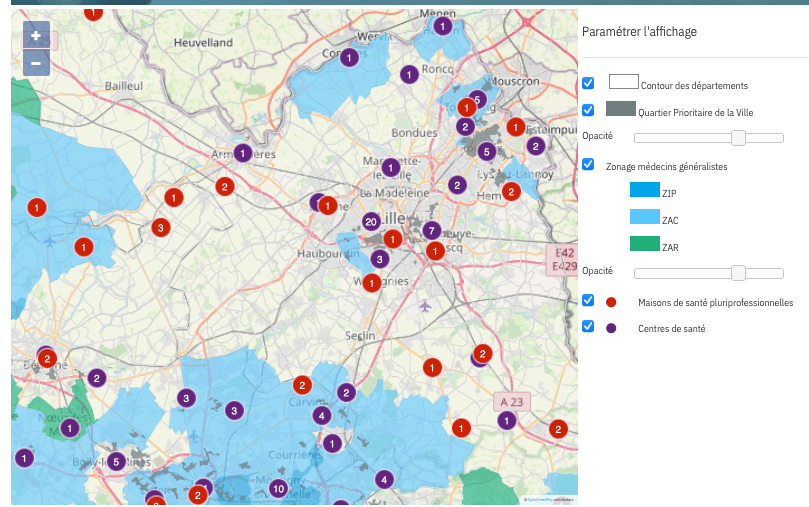This screenshot has width=809, height=507.
Task: Zoom in on the map
Action: (x=35, y=36)
